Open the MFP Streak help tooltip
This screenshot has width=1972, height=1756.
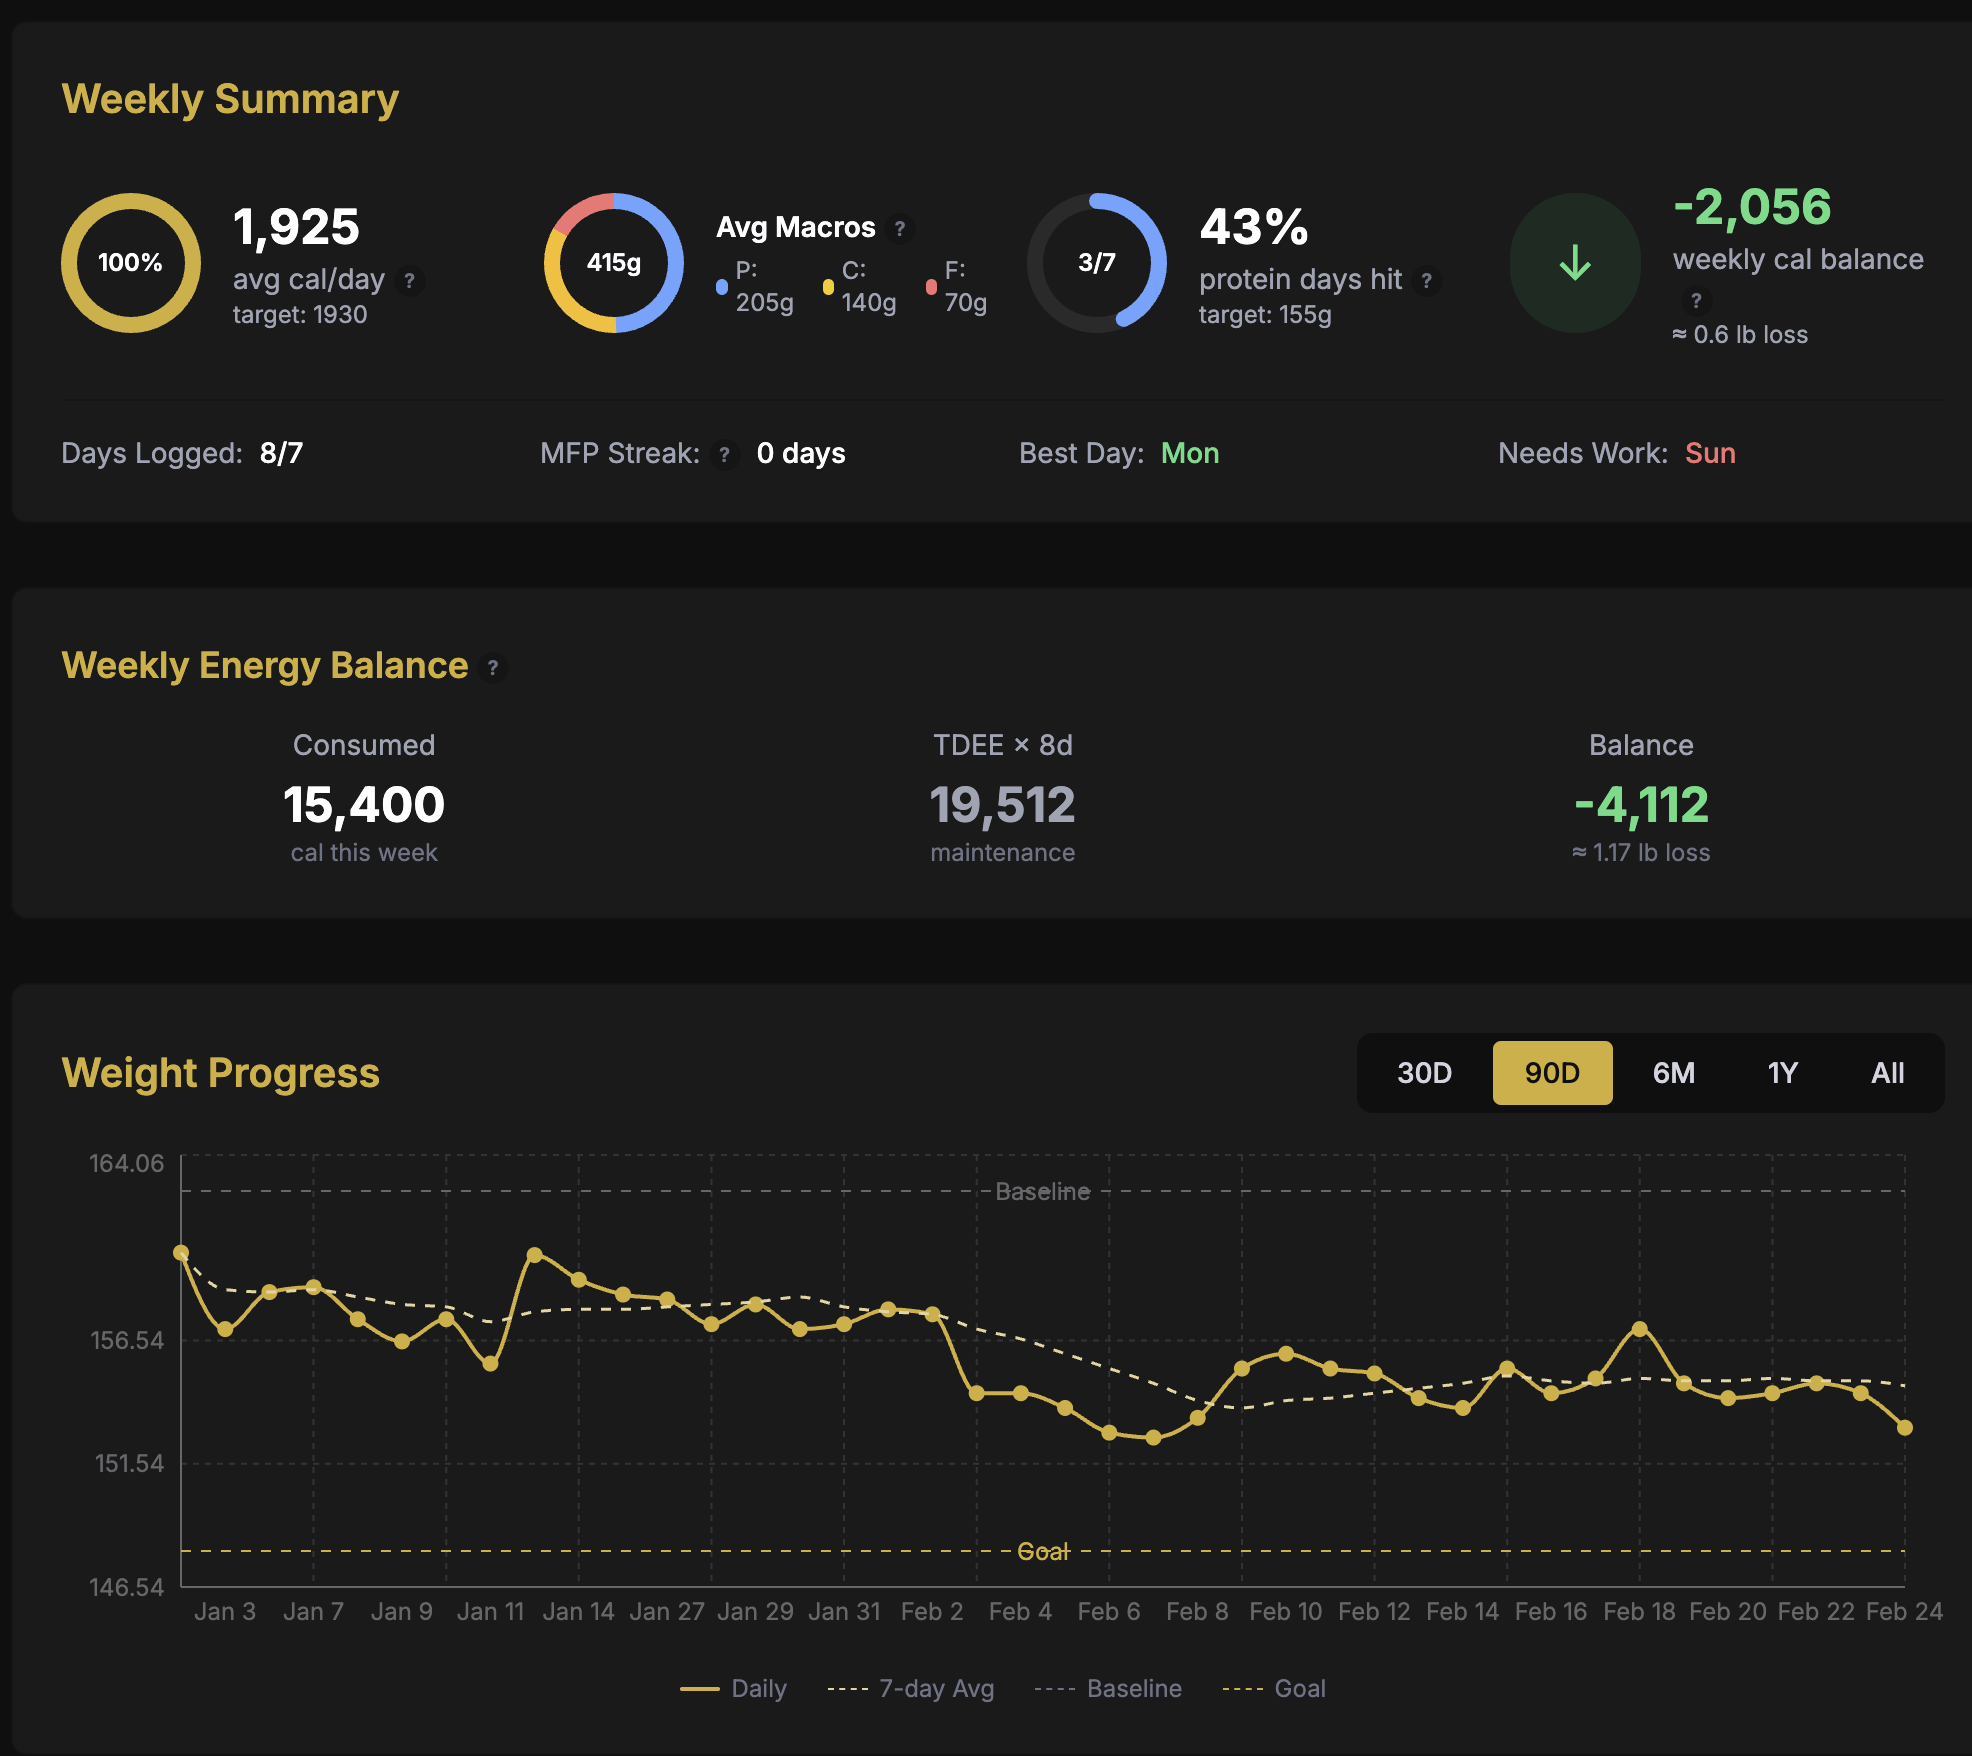tap(723, 453)
